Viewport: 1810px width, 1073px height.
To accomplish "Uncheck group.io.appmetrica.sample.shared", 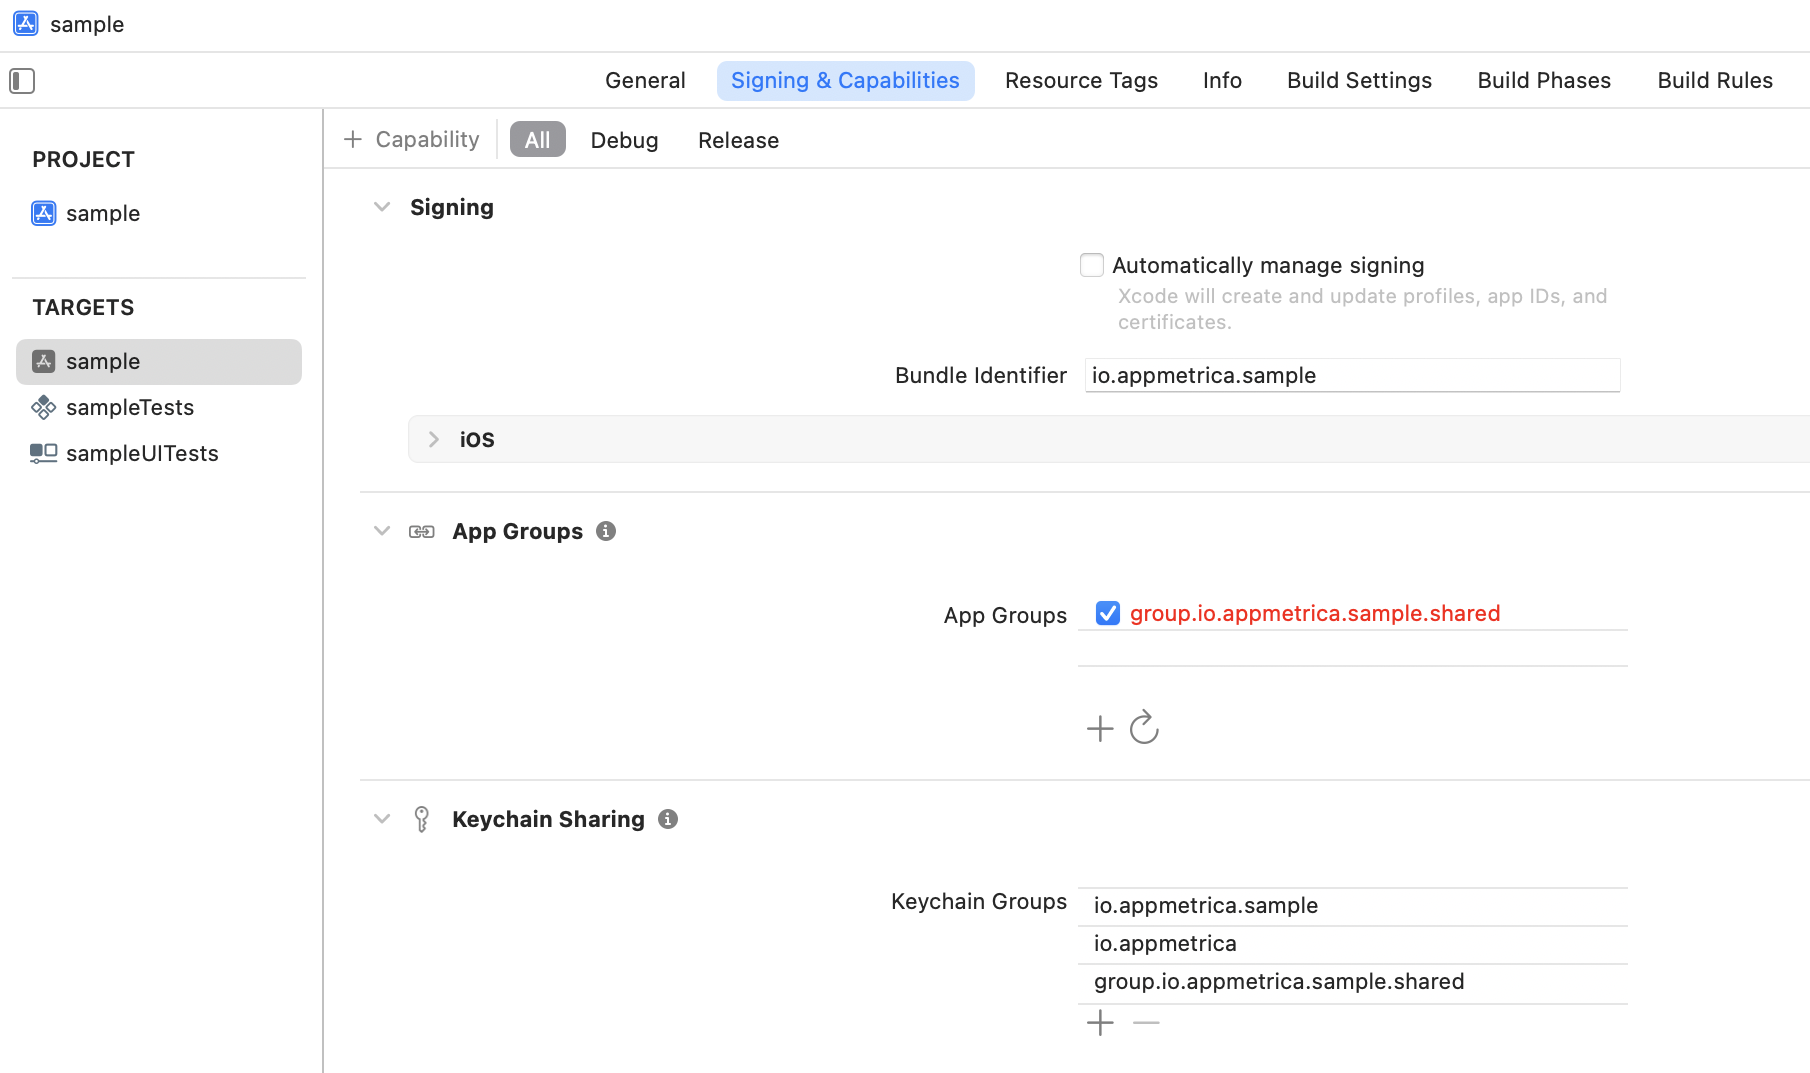I will click(x=1107, y=613).
